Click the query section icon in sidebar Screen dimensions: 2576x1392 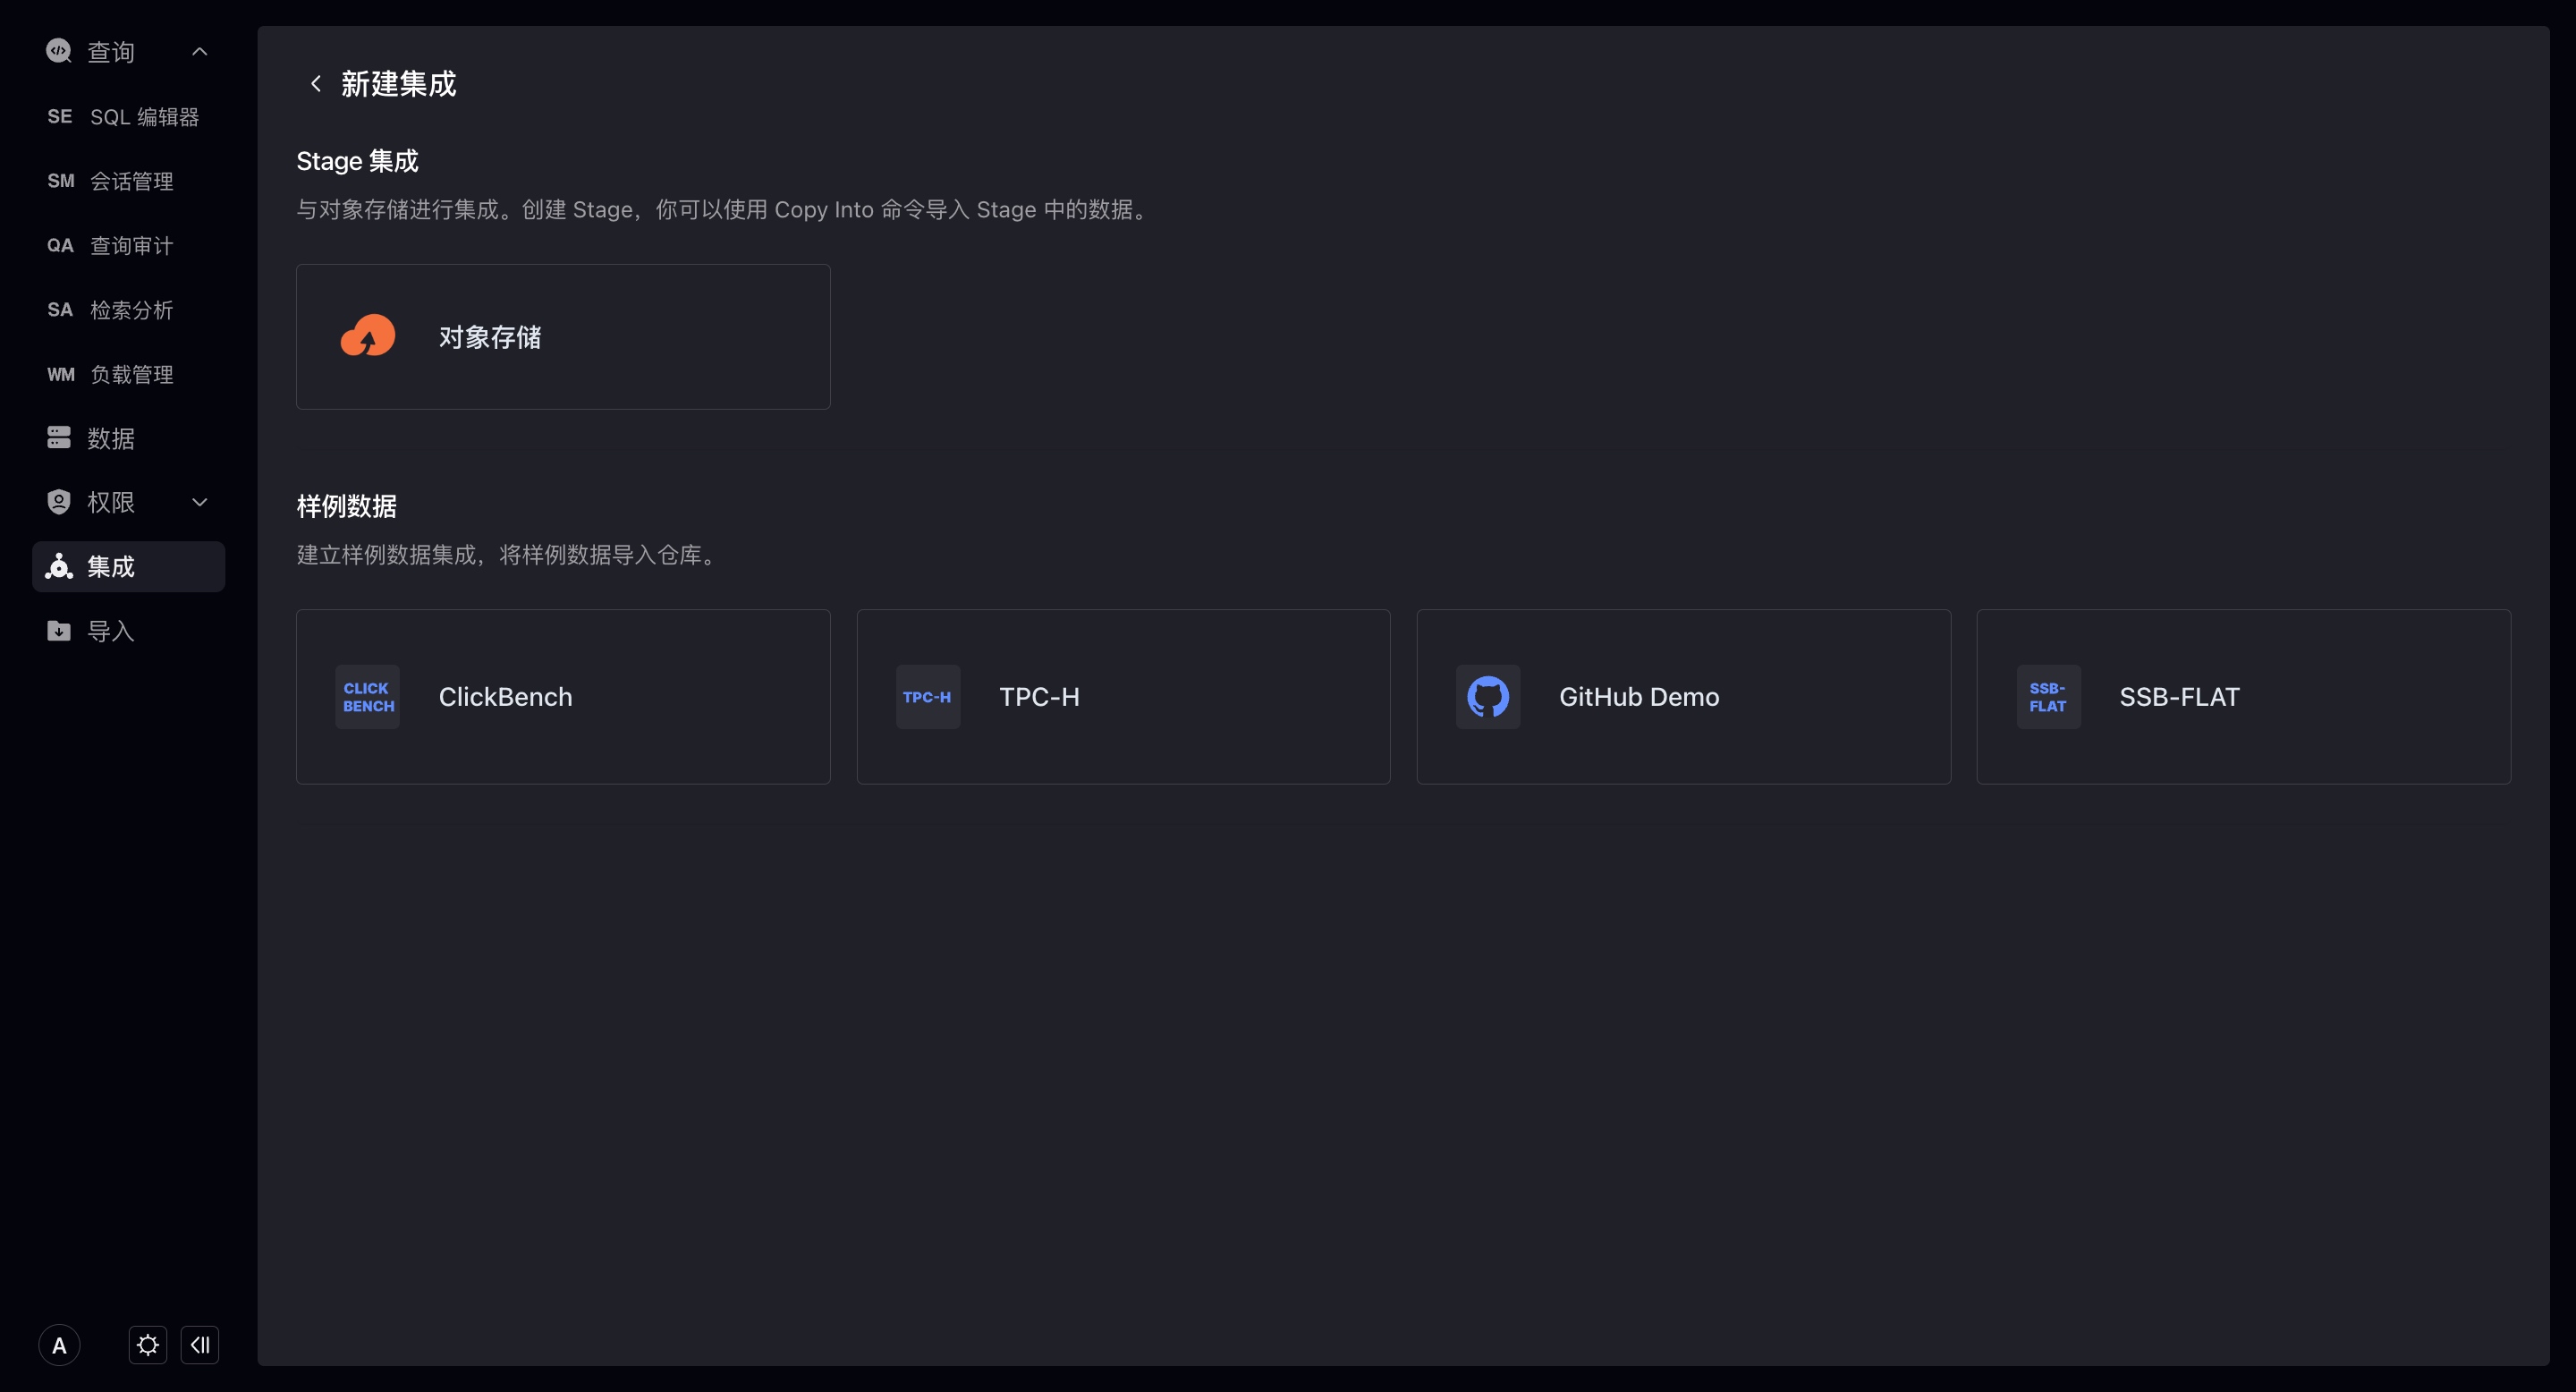[59, 51]
